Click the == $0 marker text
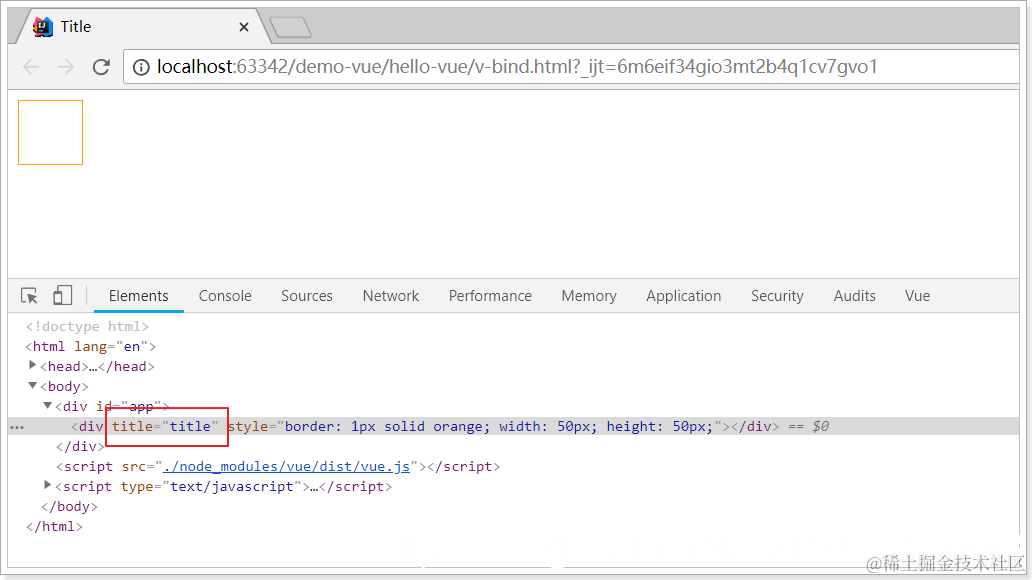 pyautogui.click(x=808, y=427)
